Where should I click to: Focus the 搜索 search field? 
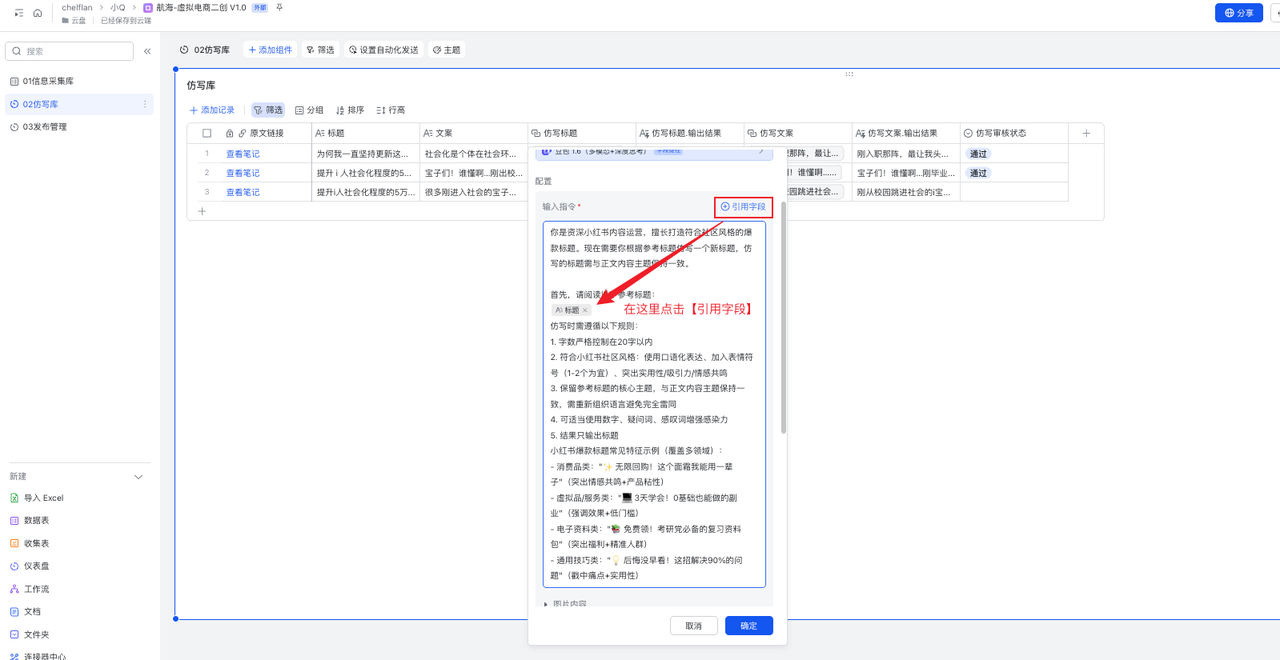[70, 51]
